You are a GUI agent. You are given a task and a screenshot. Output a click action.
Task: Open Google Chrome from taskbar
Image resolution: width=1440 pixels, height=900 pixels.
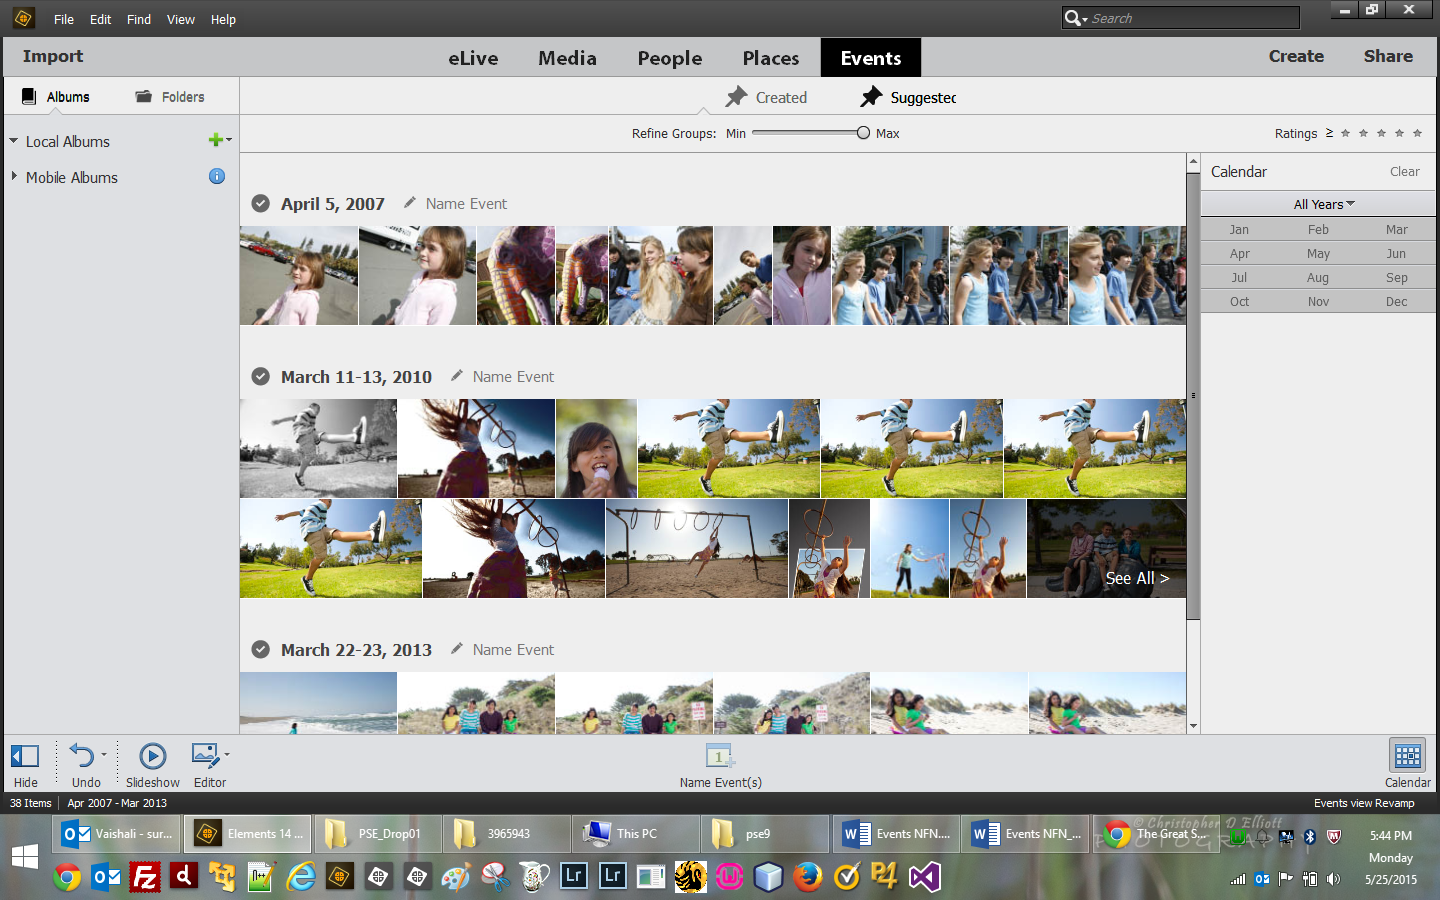click(67, 877)
